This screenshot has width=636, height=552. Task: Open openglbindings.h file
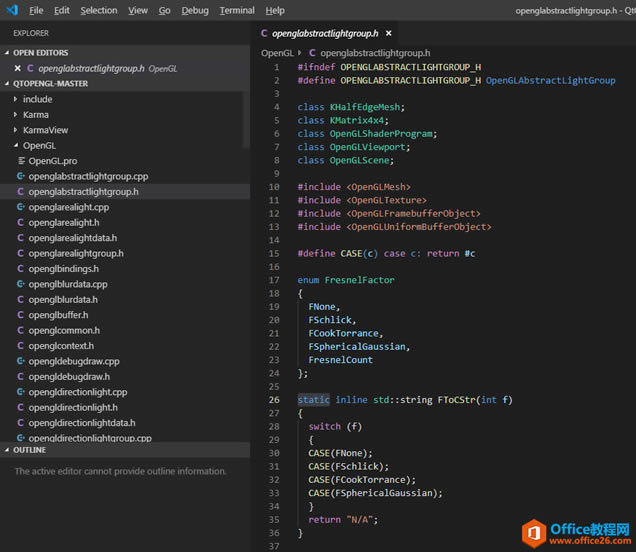pos(125,269)
